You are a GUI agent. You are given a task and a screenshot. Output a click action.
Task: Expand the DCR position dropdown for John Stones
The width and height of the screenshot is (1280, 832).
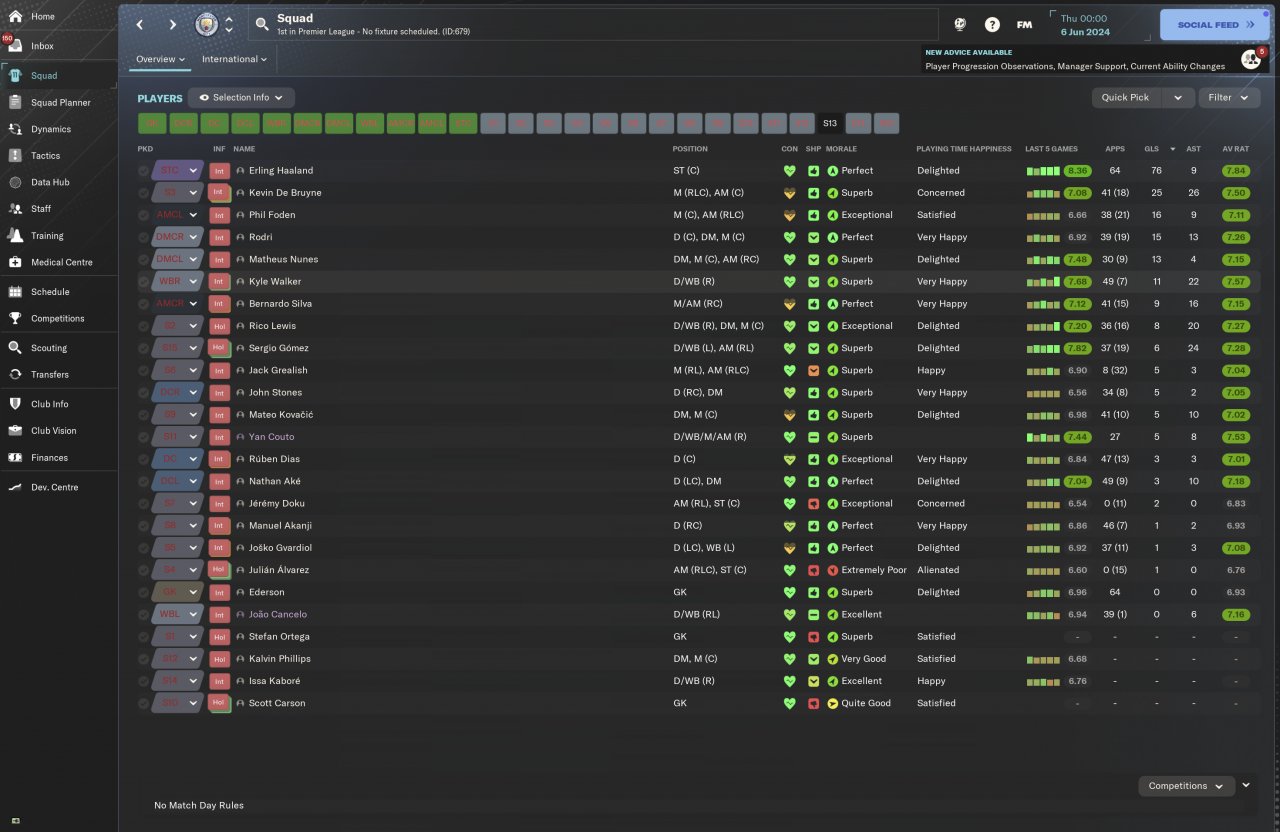[x=194, y=392]
